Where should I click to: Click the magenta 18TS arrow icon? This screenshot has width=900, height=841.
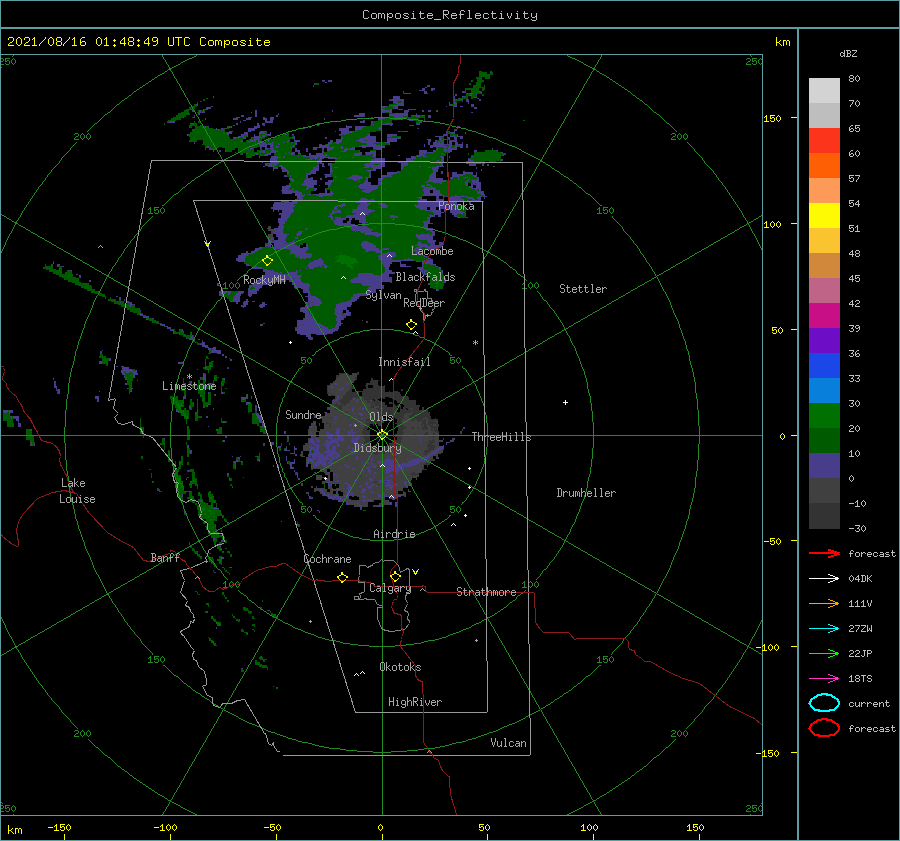tap(824, 679)
